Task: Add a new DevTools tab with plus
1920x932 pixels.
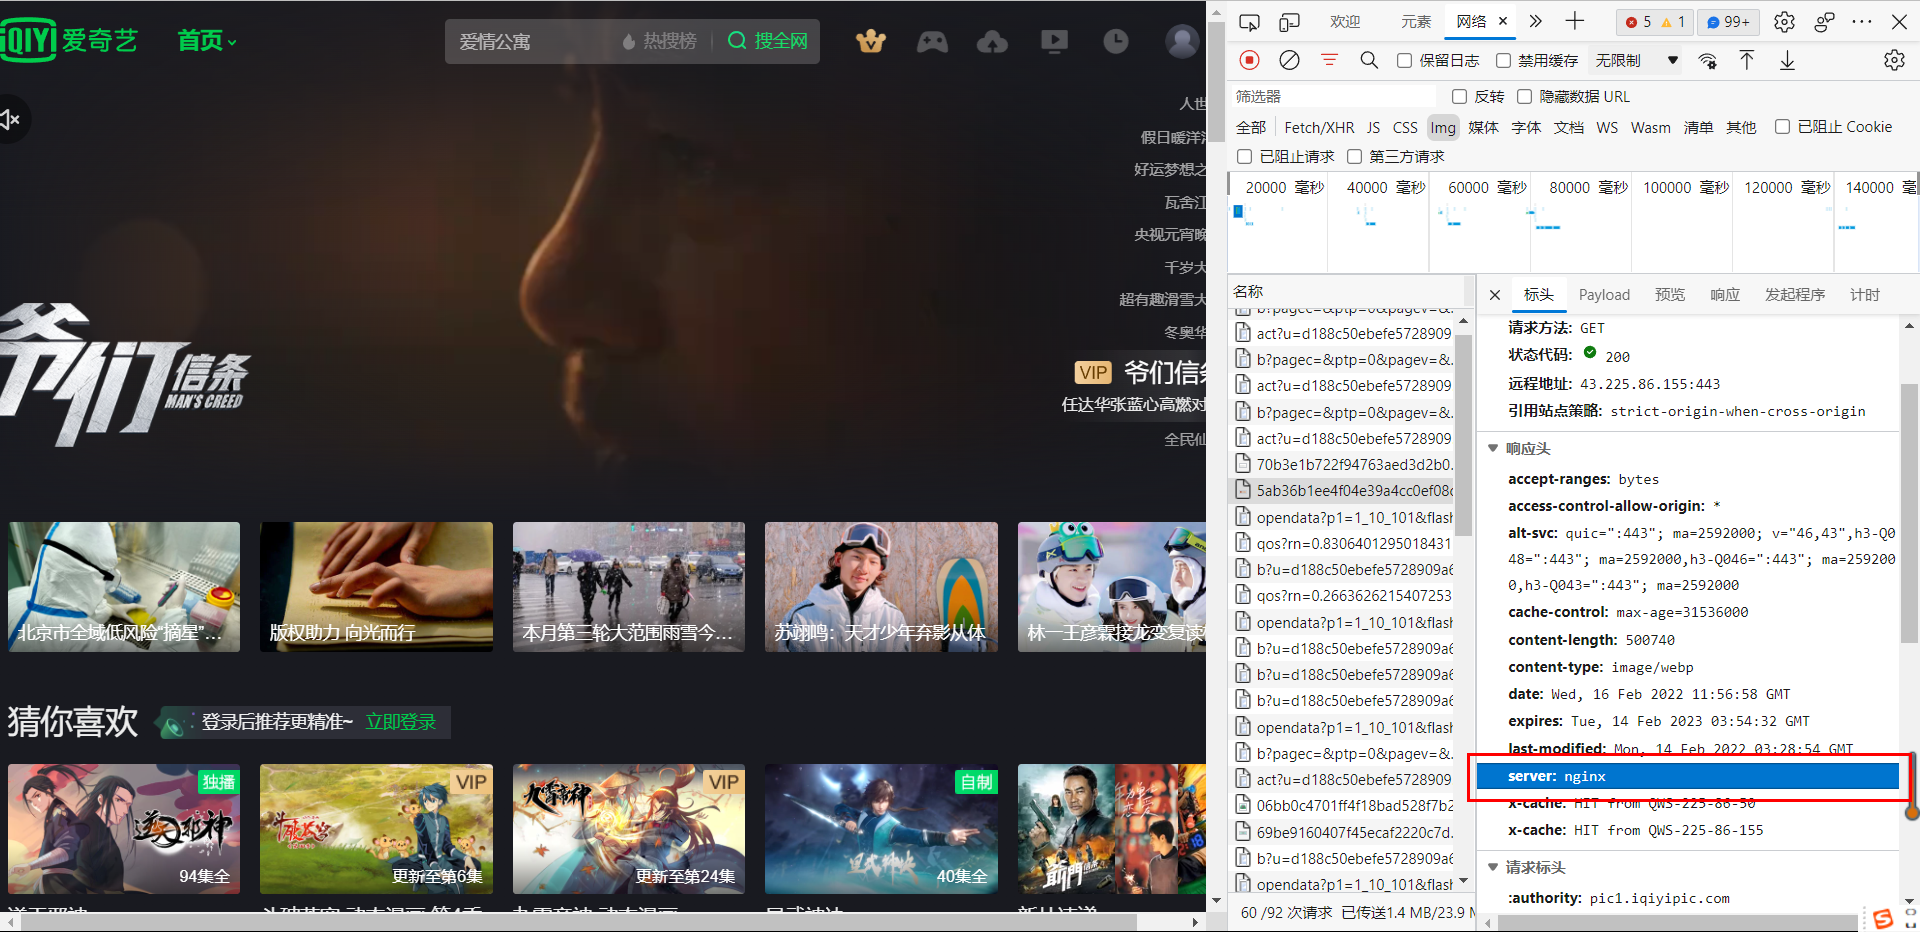Action: pyautogui.click(x=1575, y=21)
